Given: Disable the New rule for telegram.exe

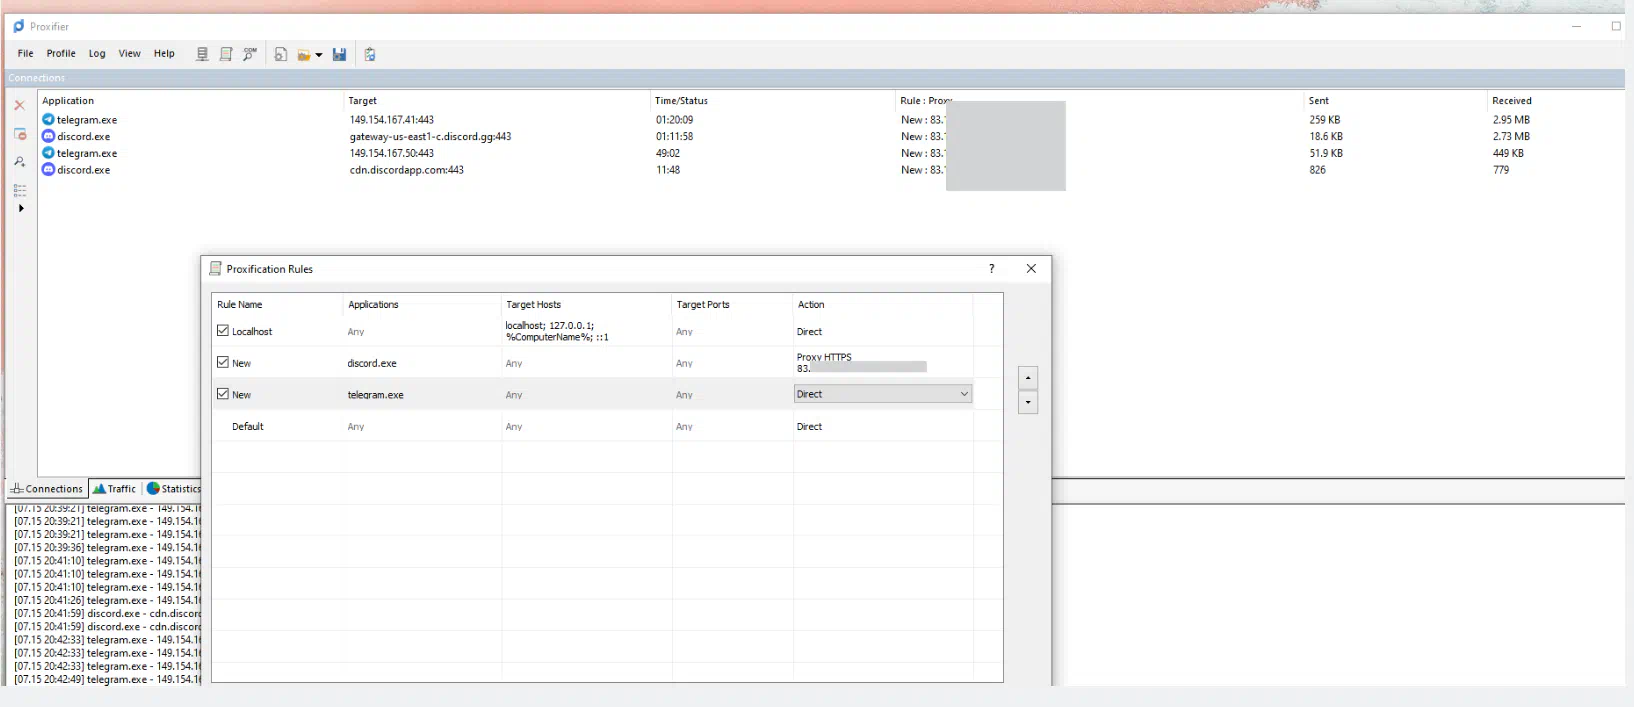Looking at the screenshot, I should point(223,394).
